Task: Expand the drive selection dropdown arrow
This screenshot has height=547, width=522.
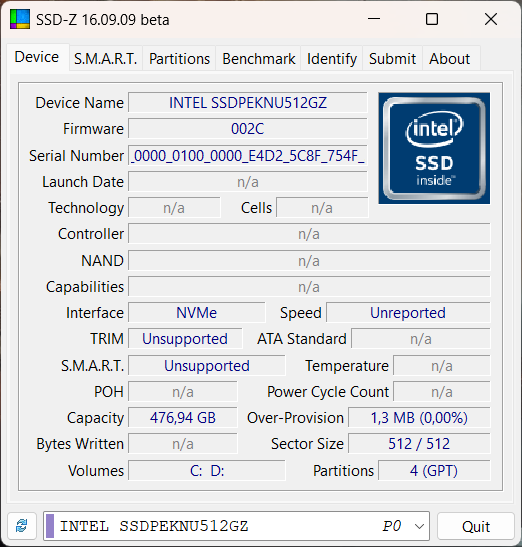Action: point(419,526)
